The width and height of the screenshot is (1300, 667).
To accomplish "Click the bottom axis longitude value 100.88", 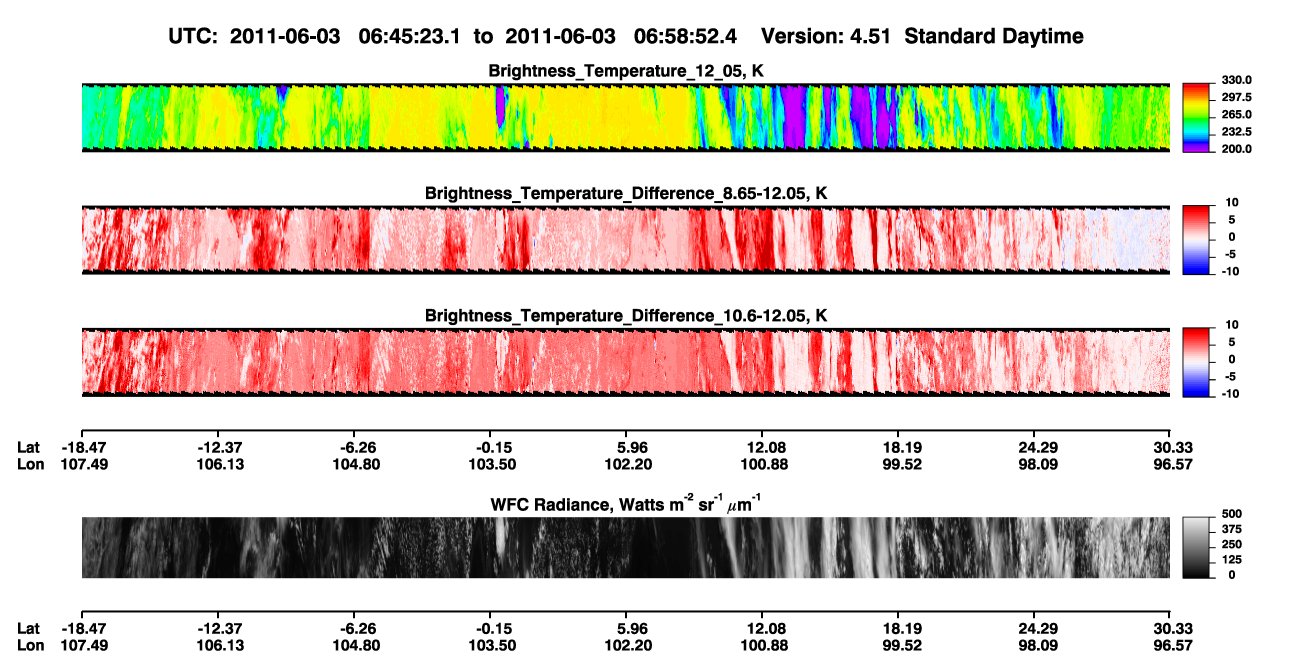I will [765, 645].
